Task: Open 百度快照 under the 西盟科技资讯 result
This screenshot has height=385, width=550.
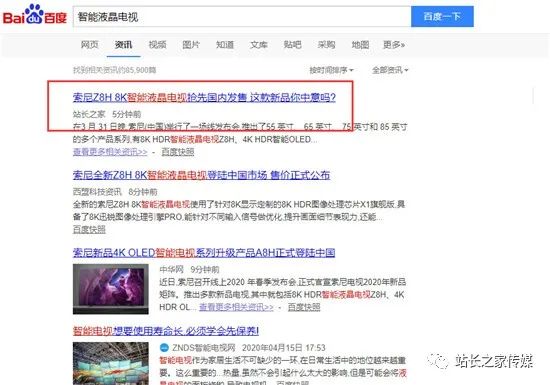Action: tap(89, 230)
